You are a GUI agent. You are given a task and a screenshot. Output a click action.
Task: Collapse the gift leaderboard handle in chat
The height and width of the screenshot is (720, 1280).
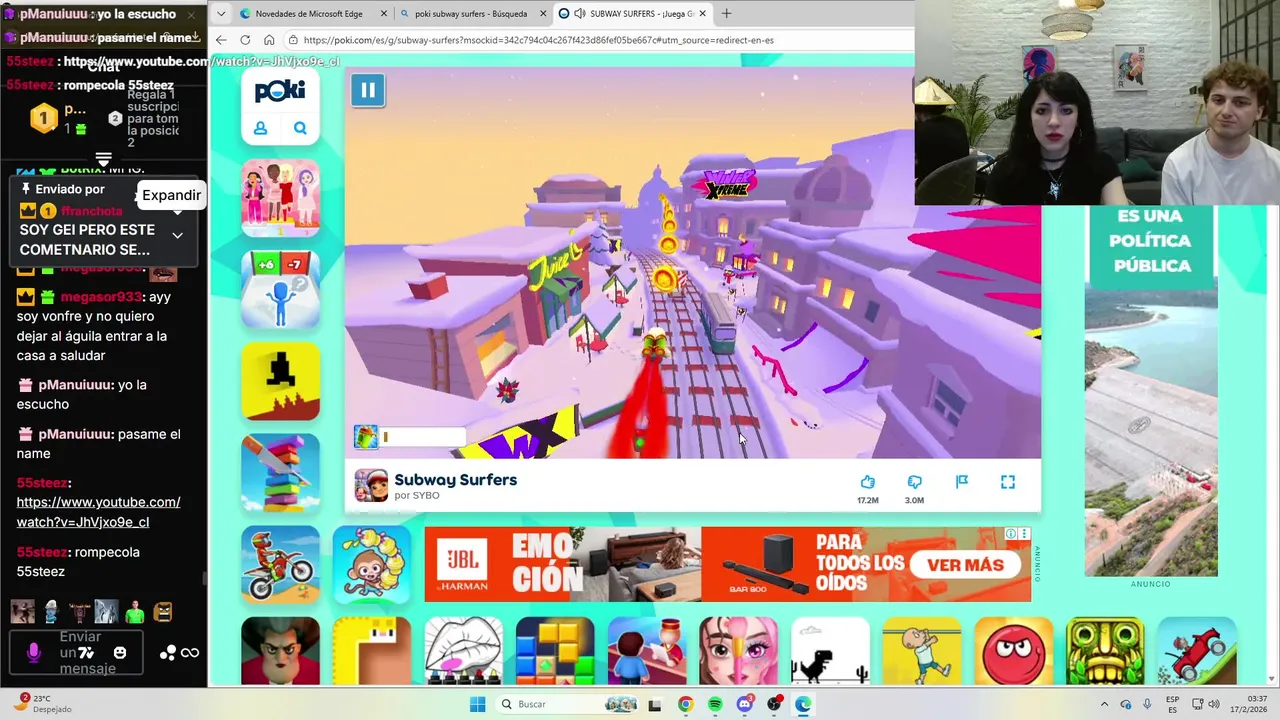pyautogui.click(x=103, y=159)
